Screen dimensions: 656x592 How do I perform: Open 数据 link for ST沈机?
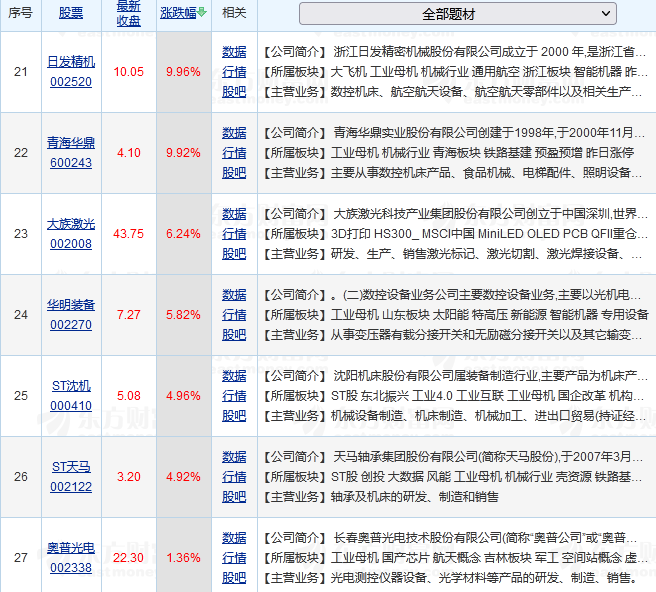(x=234, y=376)
